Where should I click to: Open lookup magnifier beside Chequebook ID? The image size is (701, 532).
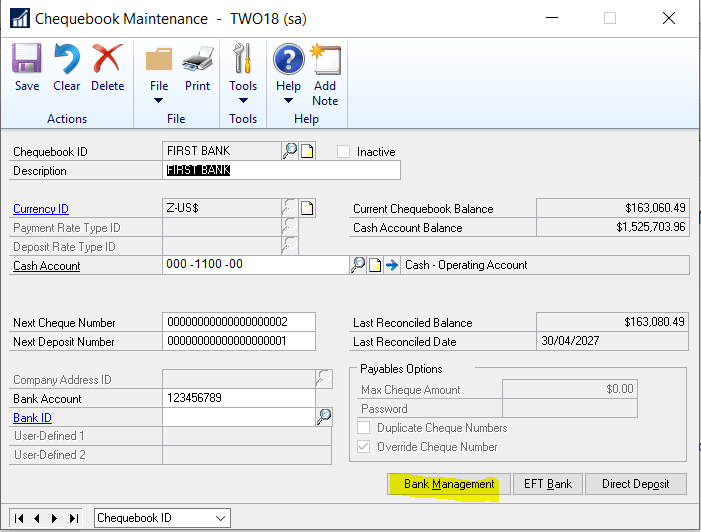pyautogui.click(x=290, y=152)
